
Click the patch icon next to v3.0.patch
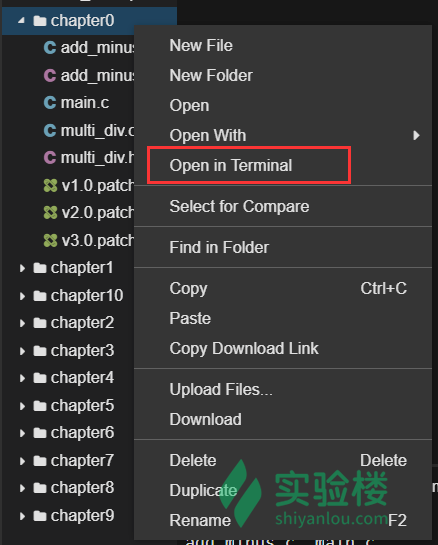50,240
